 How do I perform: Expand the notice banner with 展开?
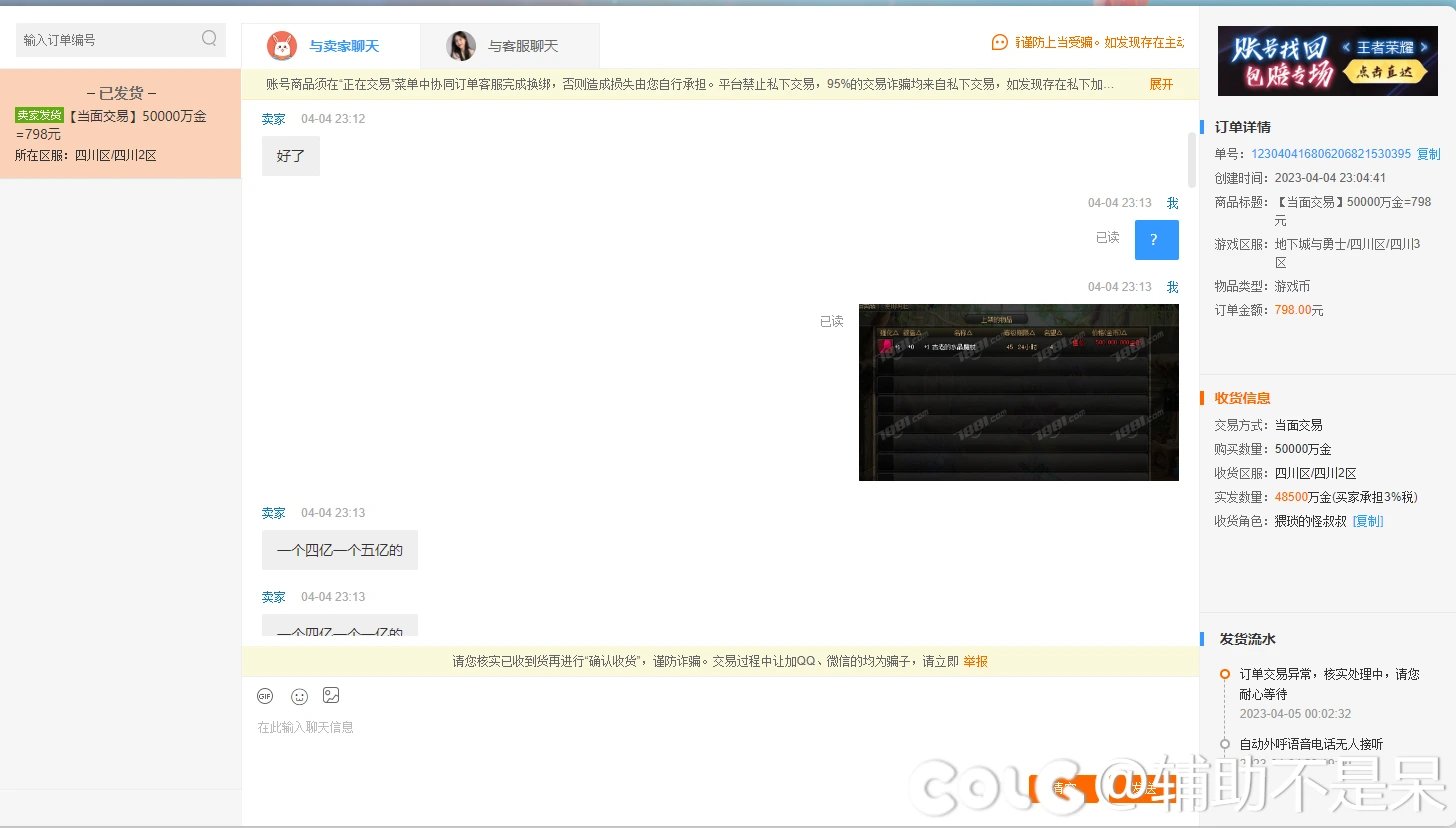[1161, 85]
